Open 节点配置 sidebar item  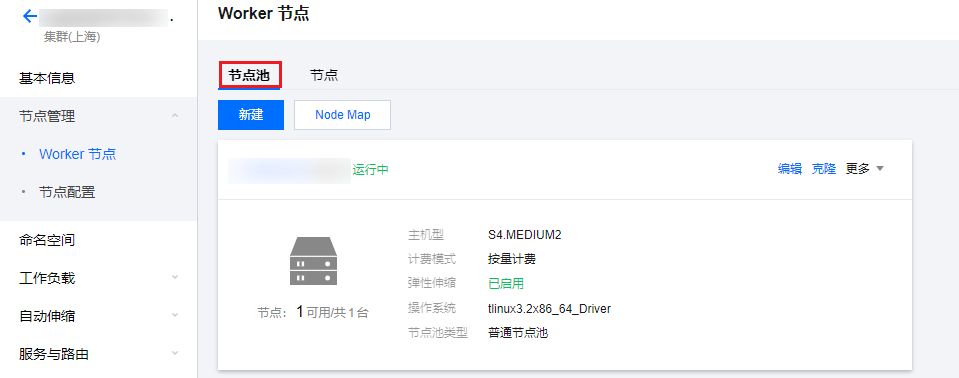(x=67, y=192)
